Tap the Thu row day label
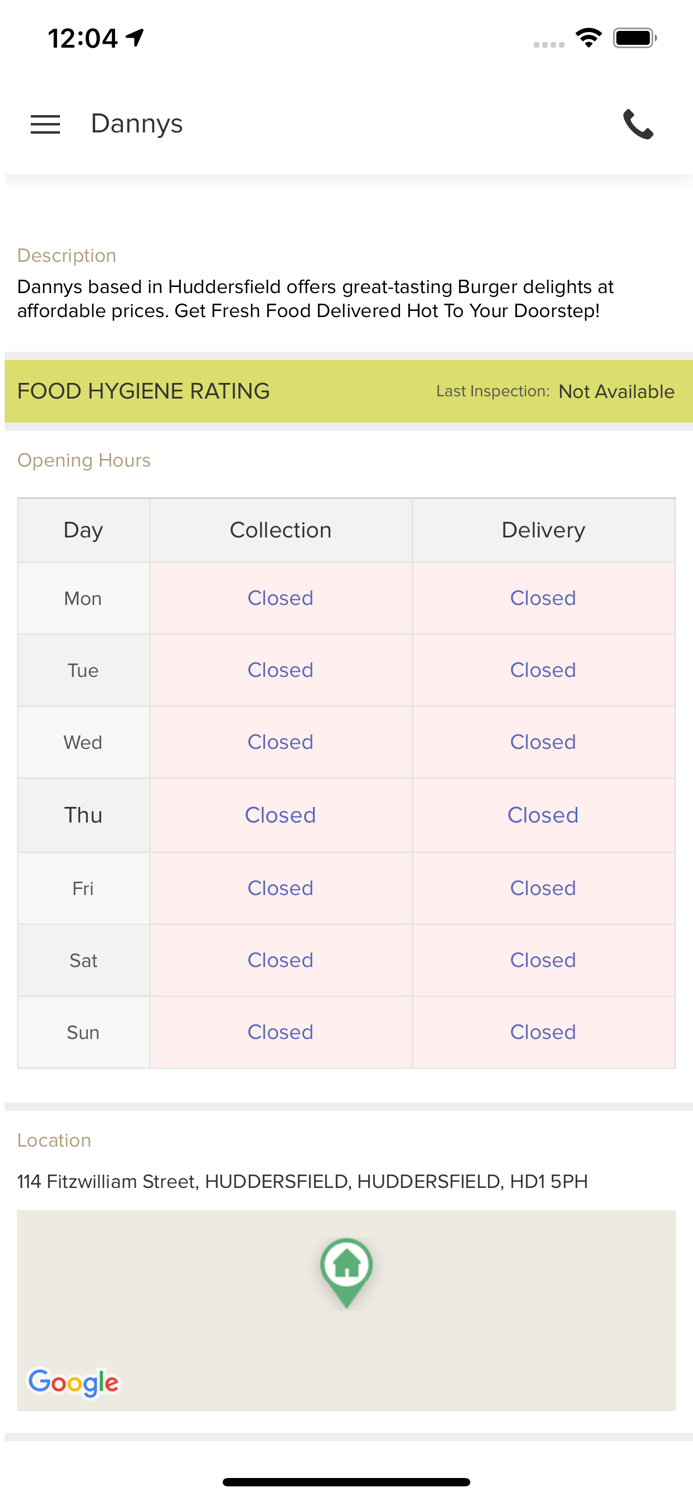Screen dimensions: 693x1500 pyautogui.click(x=83, y=815)
